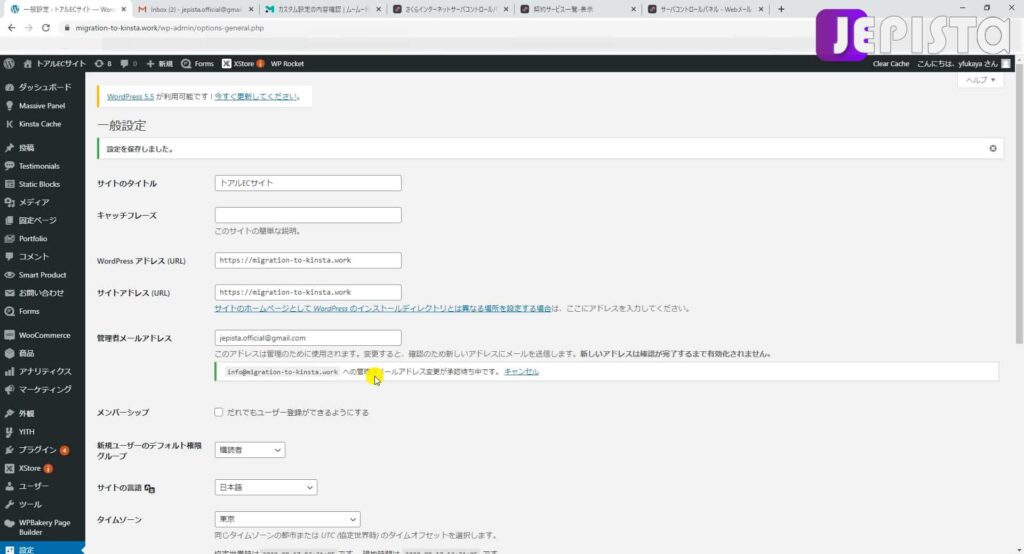Click the WordPress address URL field

(308, 260)
